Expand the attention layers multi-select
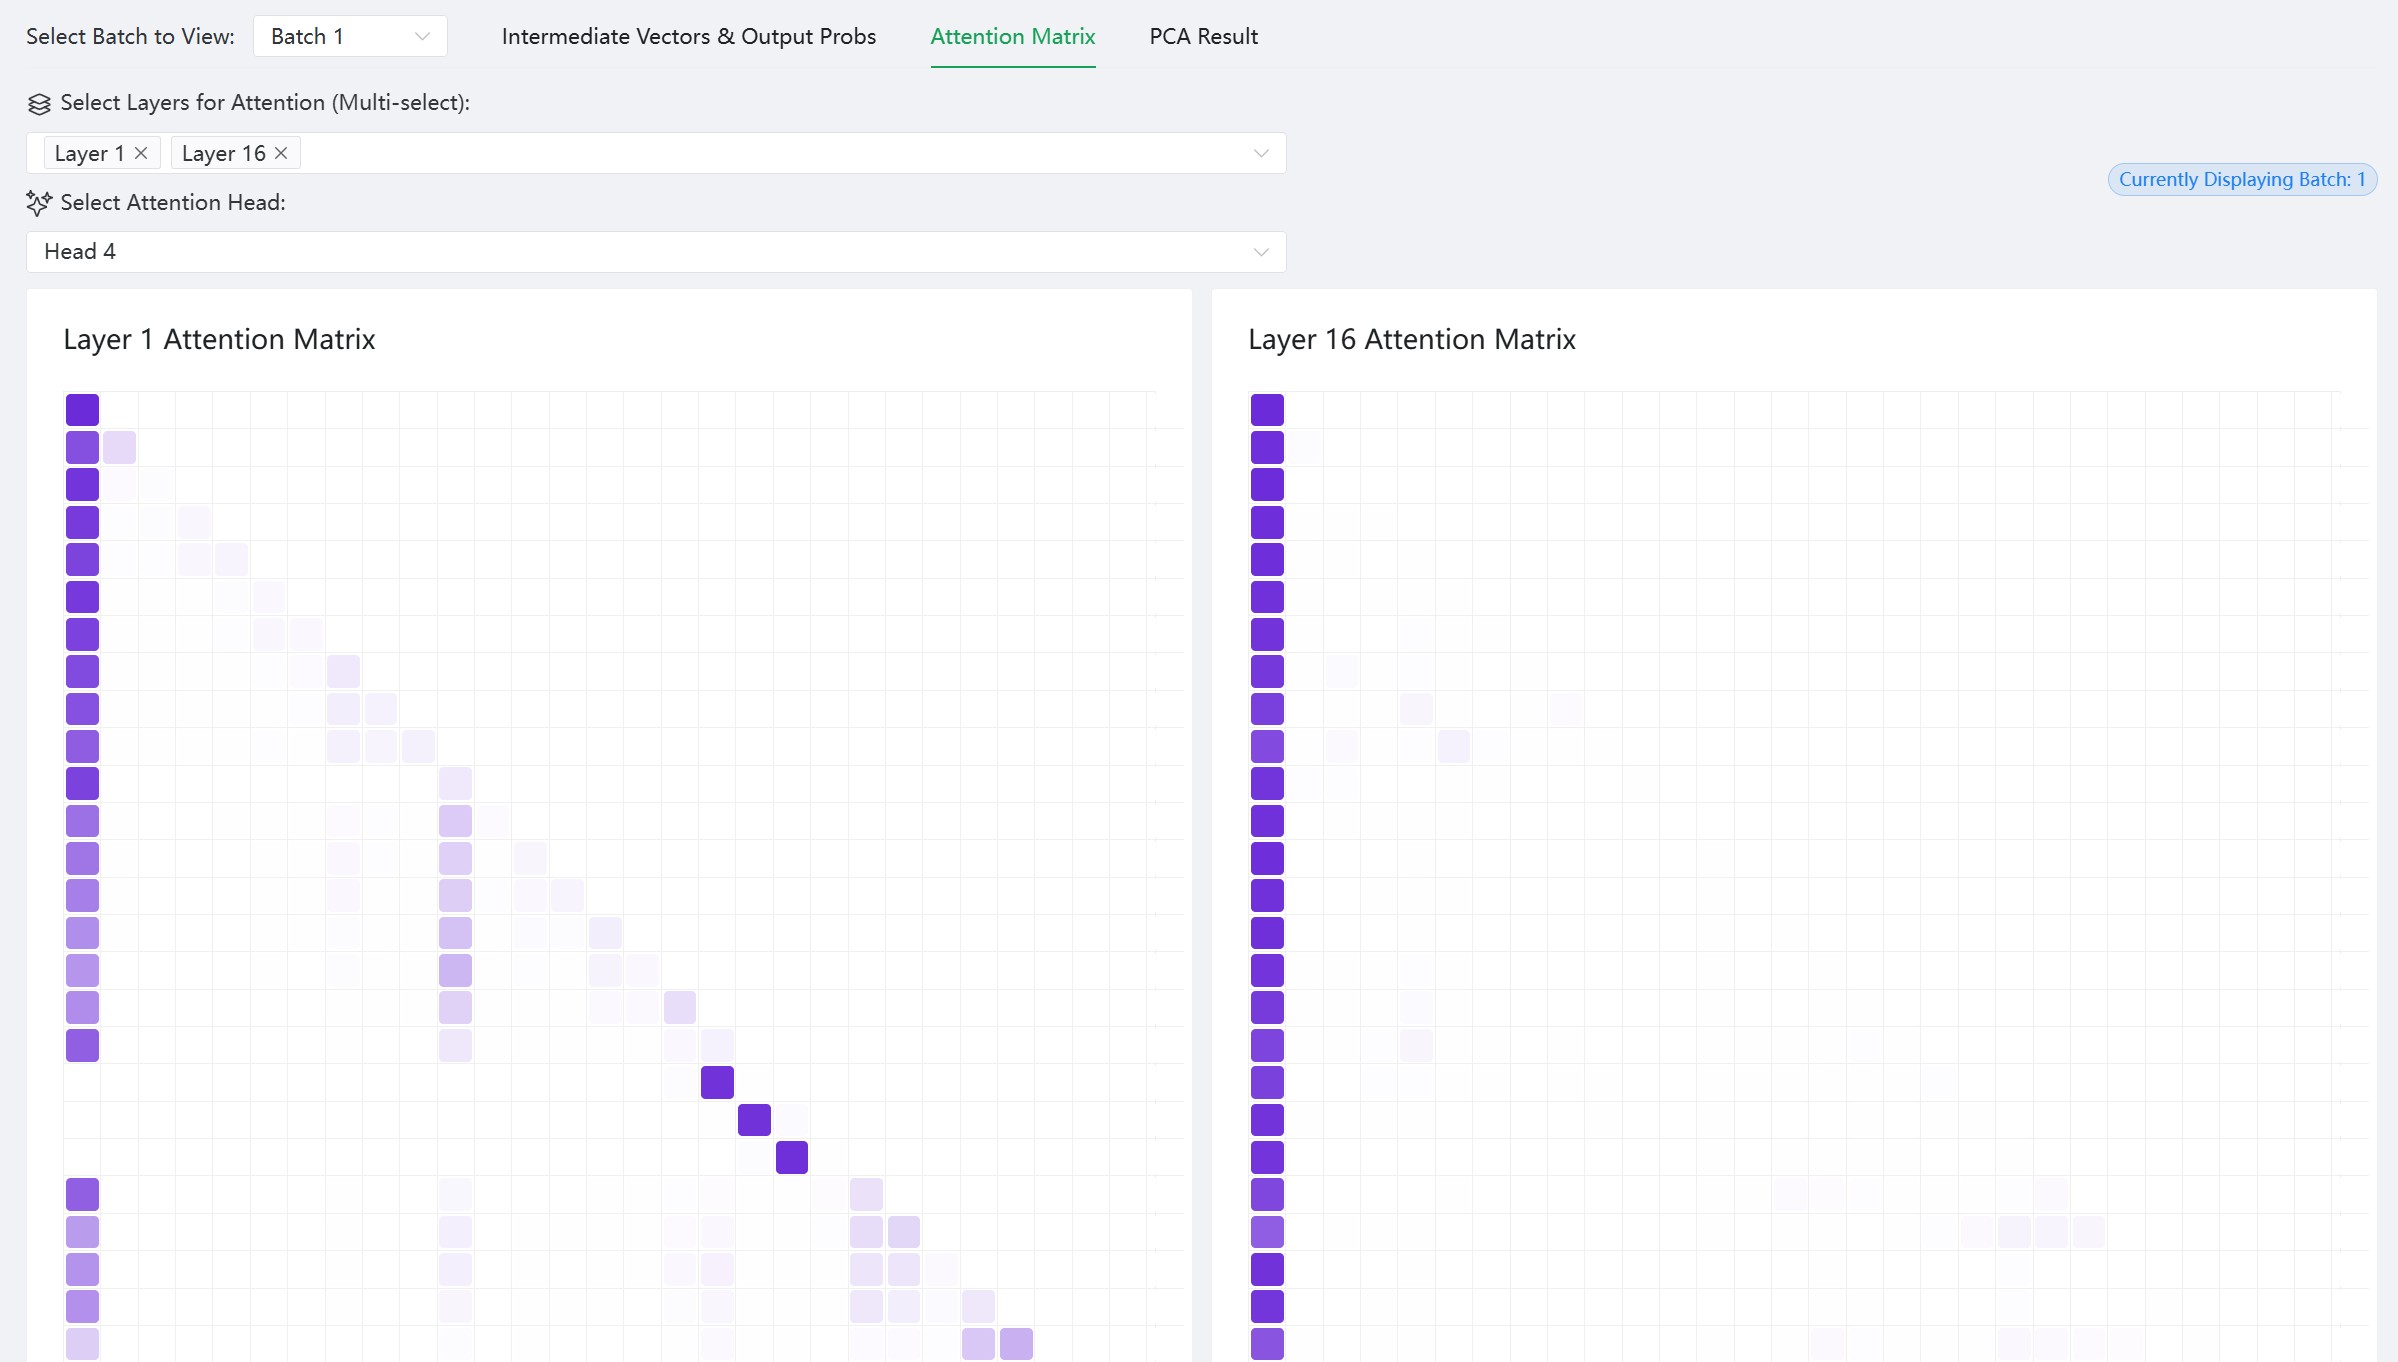The image size is (2398, 1362). [1260, 153]
